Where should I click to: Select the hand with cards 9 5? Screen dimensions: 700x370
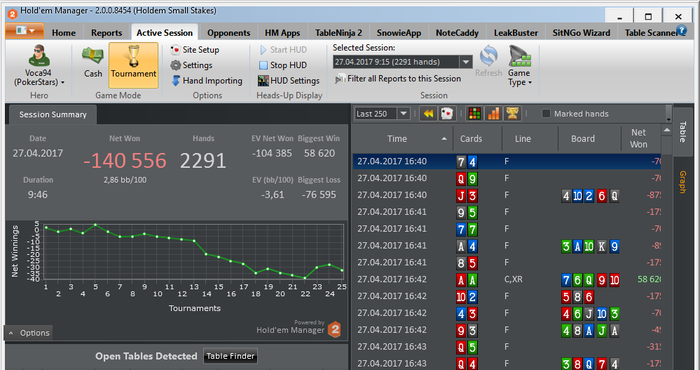coord(507,212)
